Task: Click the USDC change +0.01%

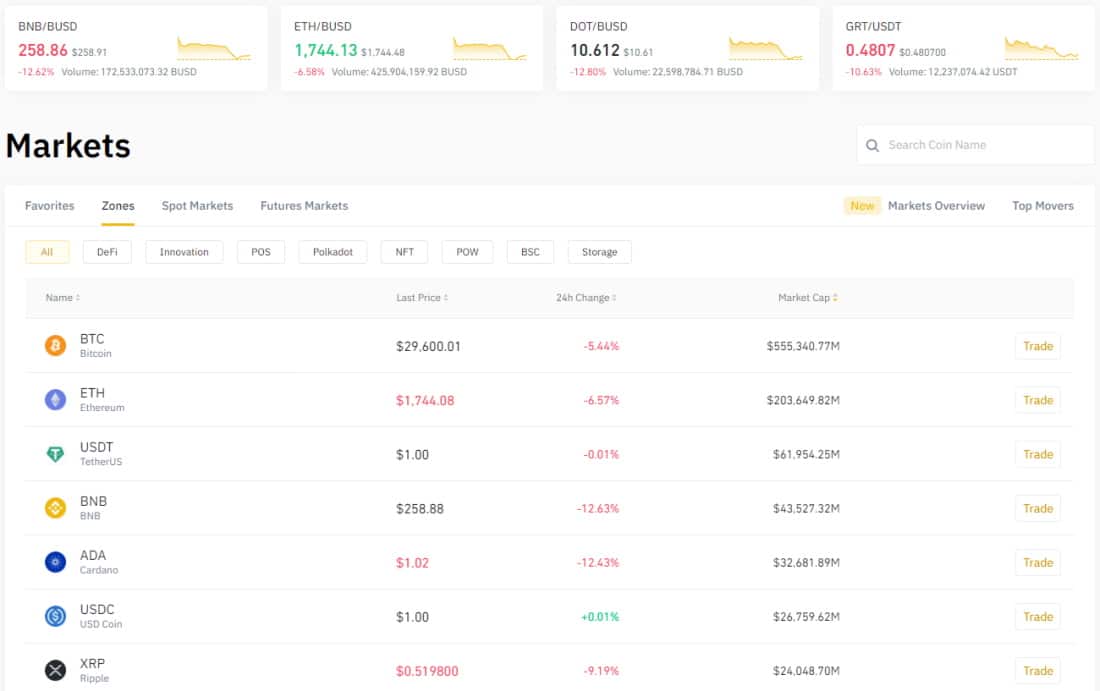Action: click(600, 617)
